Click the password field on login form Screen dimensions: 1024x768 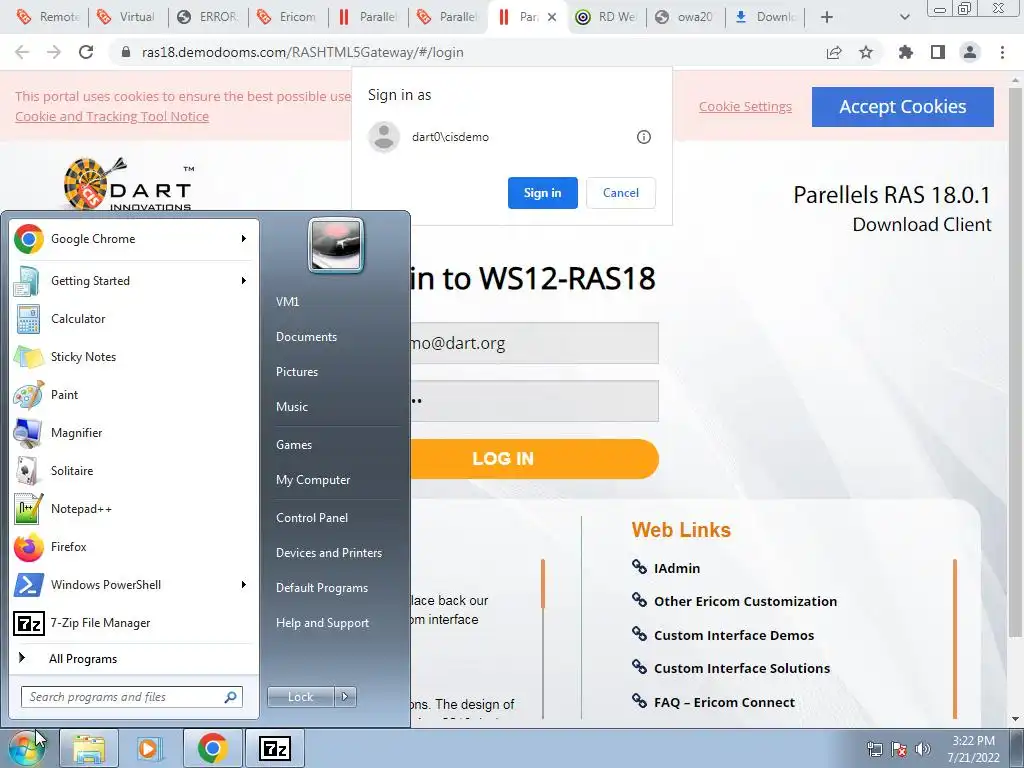(x=534, y=401)
